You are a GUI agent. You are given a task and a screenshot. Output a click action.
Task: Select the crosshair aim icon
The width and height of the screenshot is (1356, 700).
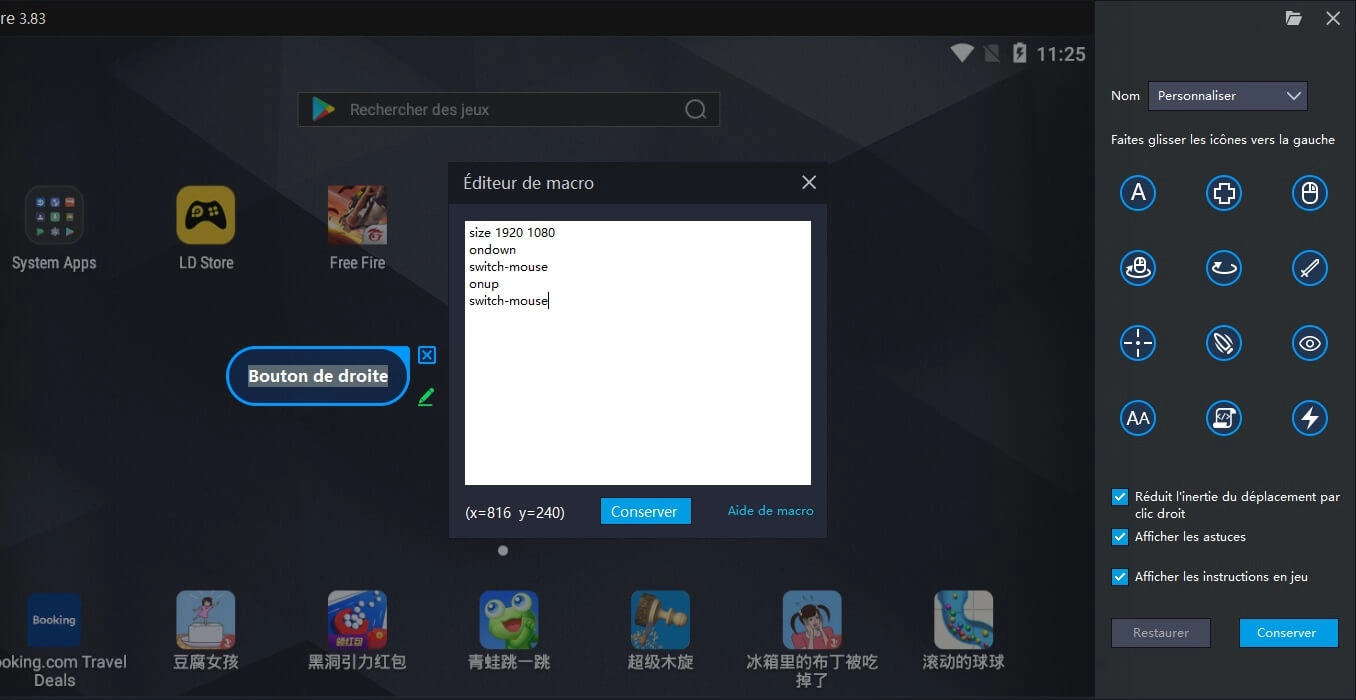pyautogui.click(x=1138, y=343)
